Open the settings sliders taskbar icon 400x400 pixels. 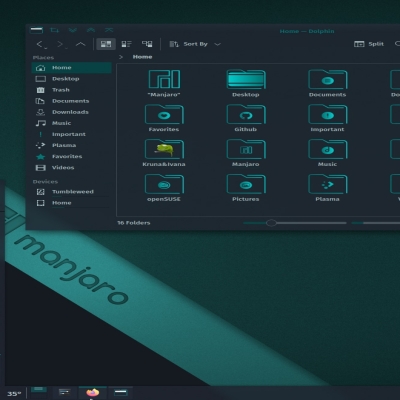(65, 392)
